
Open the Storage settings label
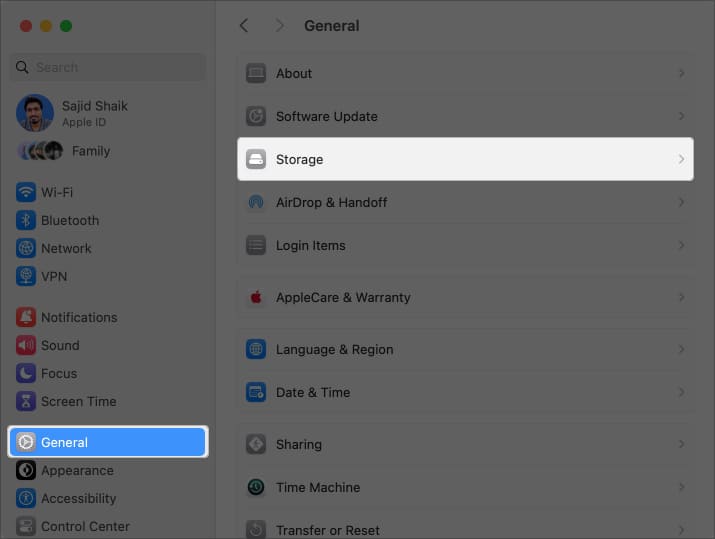[x=300, y=159]
